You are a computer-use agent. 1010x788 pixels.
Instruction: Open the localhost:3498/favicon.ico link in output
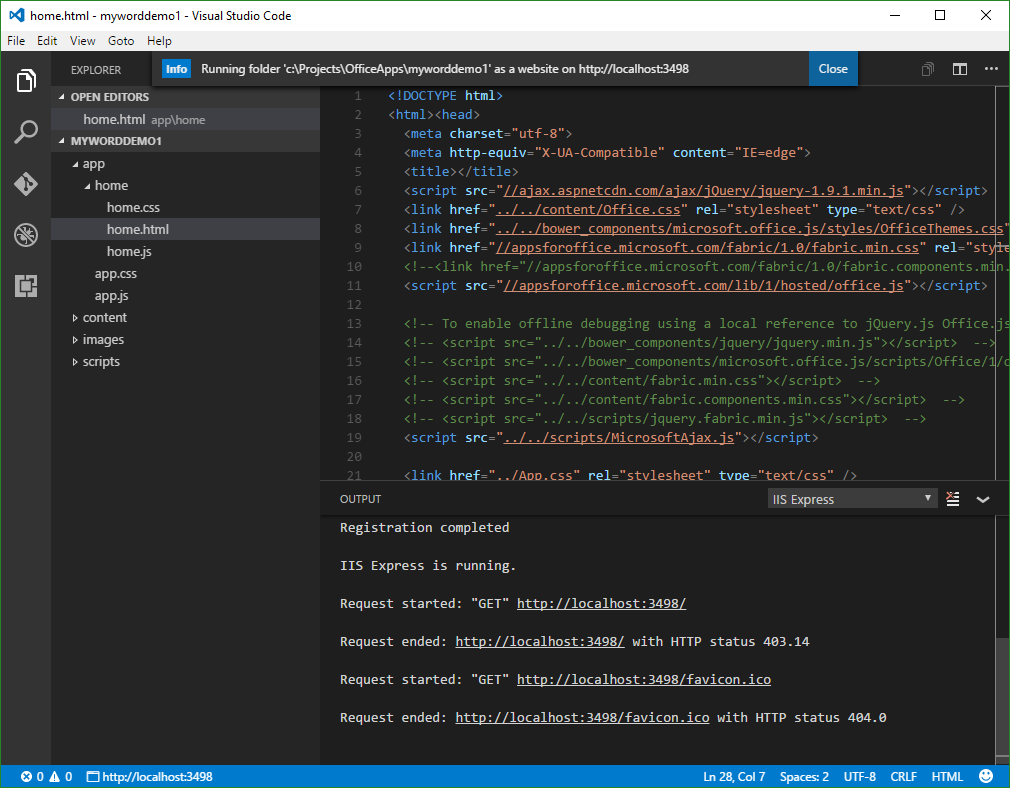tap(643, 679)
